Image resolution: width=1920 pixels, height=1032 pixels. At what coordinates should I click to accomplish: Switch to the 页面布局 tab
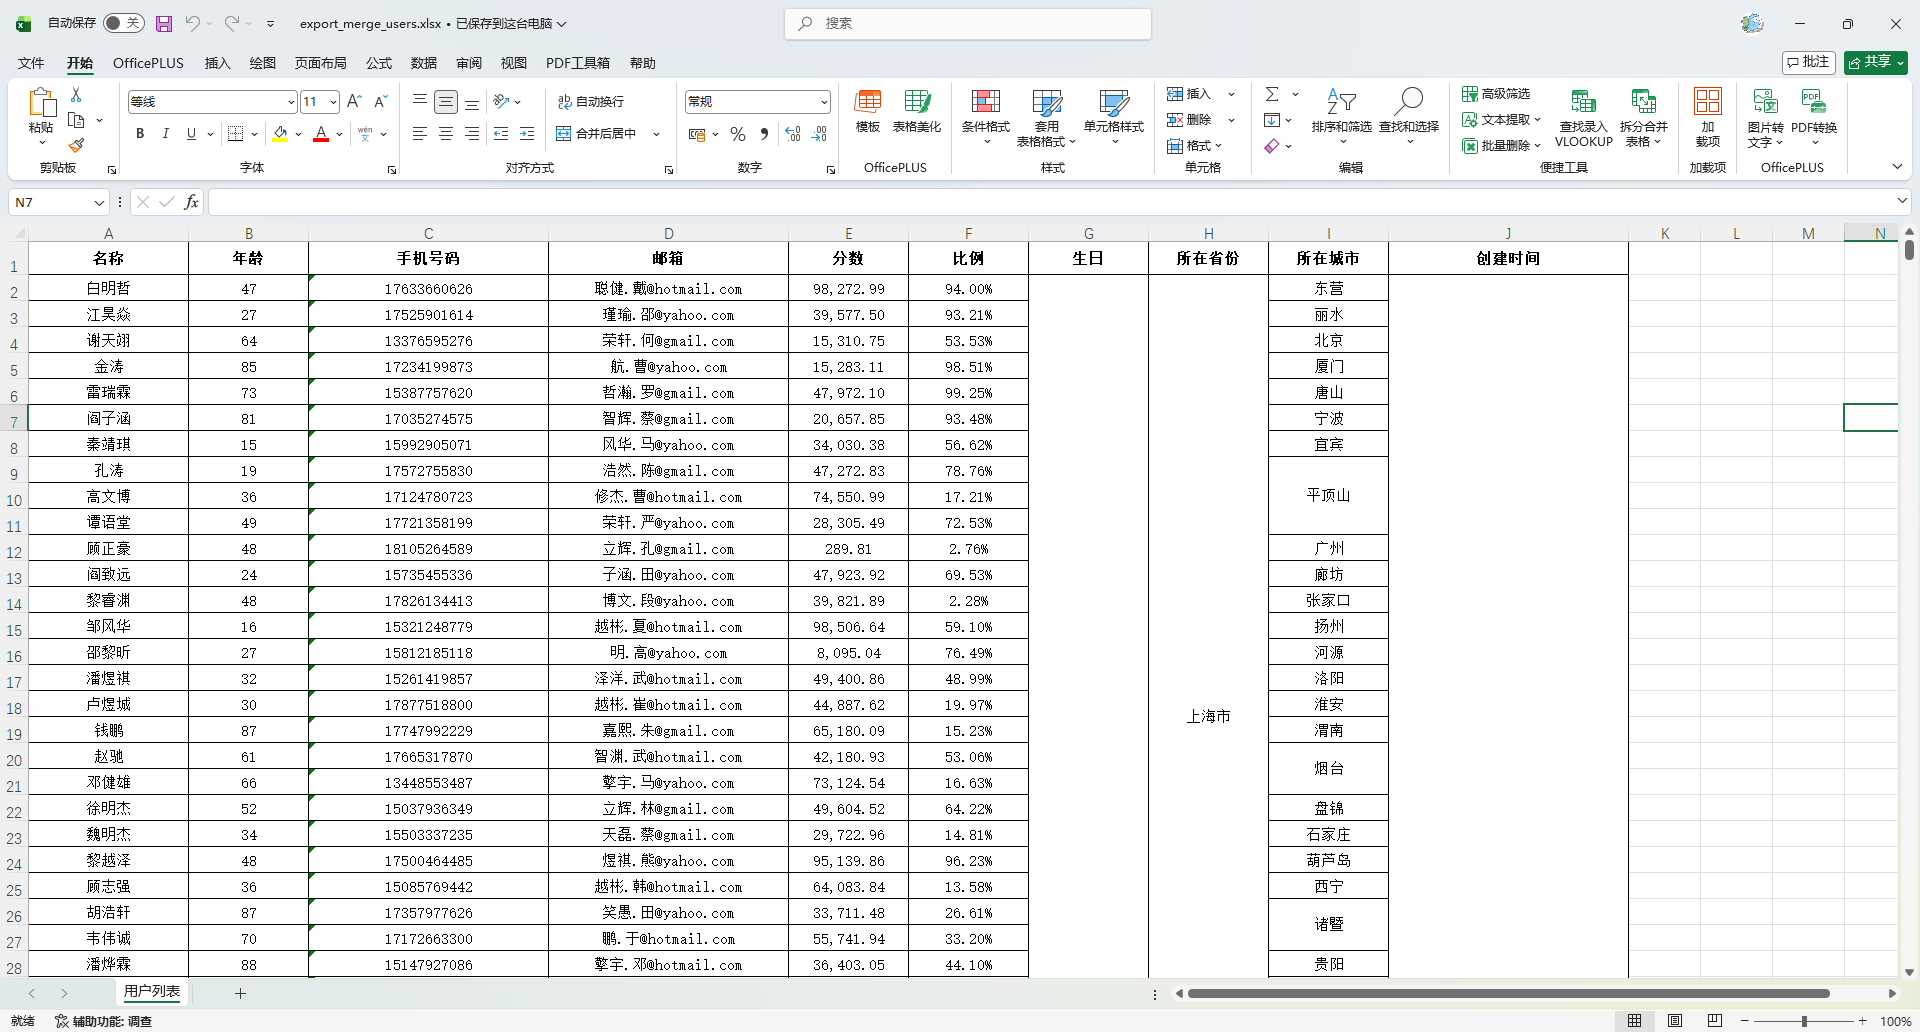[320, 63]
